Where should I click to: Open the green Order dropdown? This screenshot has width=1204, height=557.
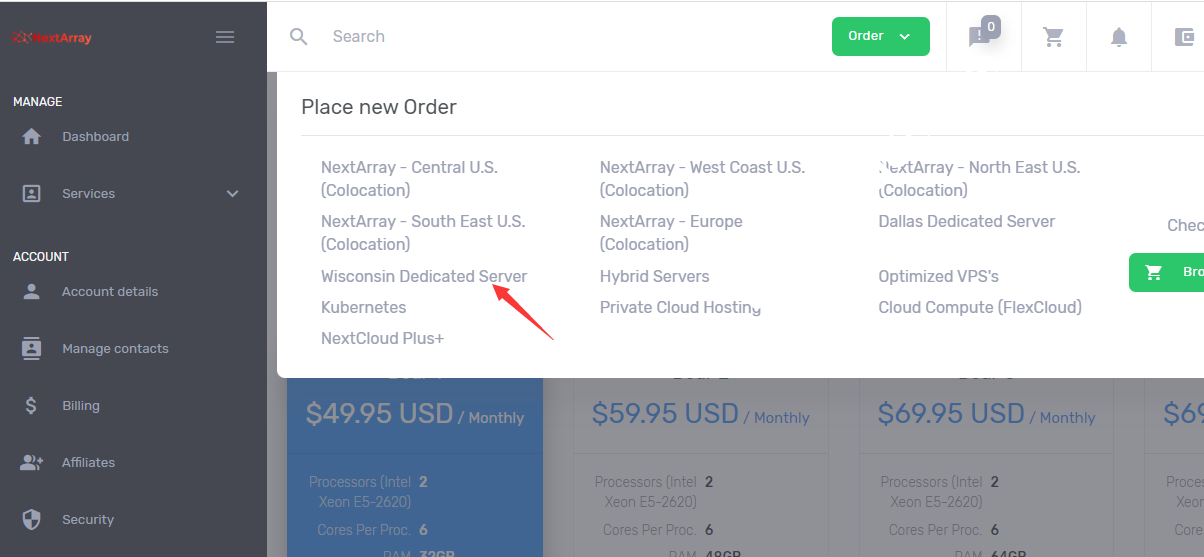[x=880, y=36]
